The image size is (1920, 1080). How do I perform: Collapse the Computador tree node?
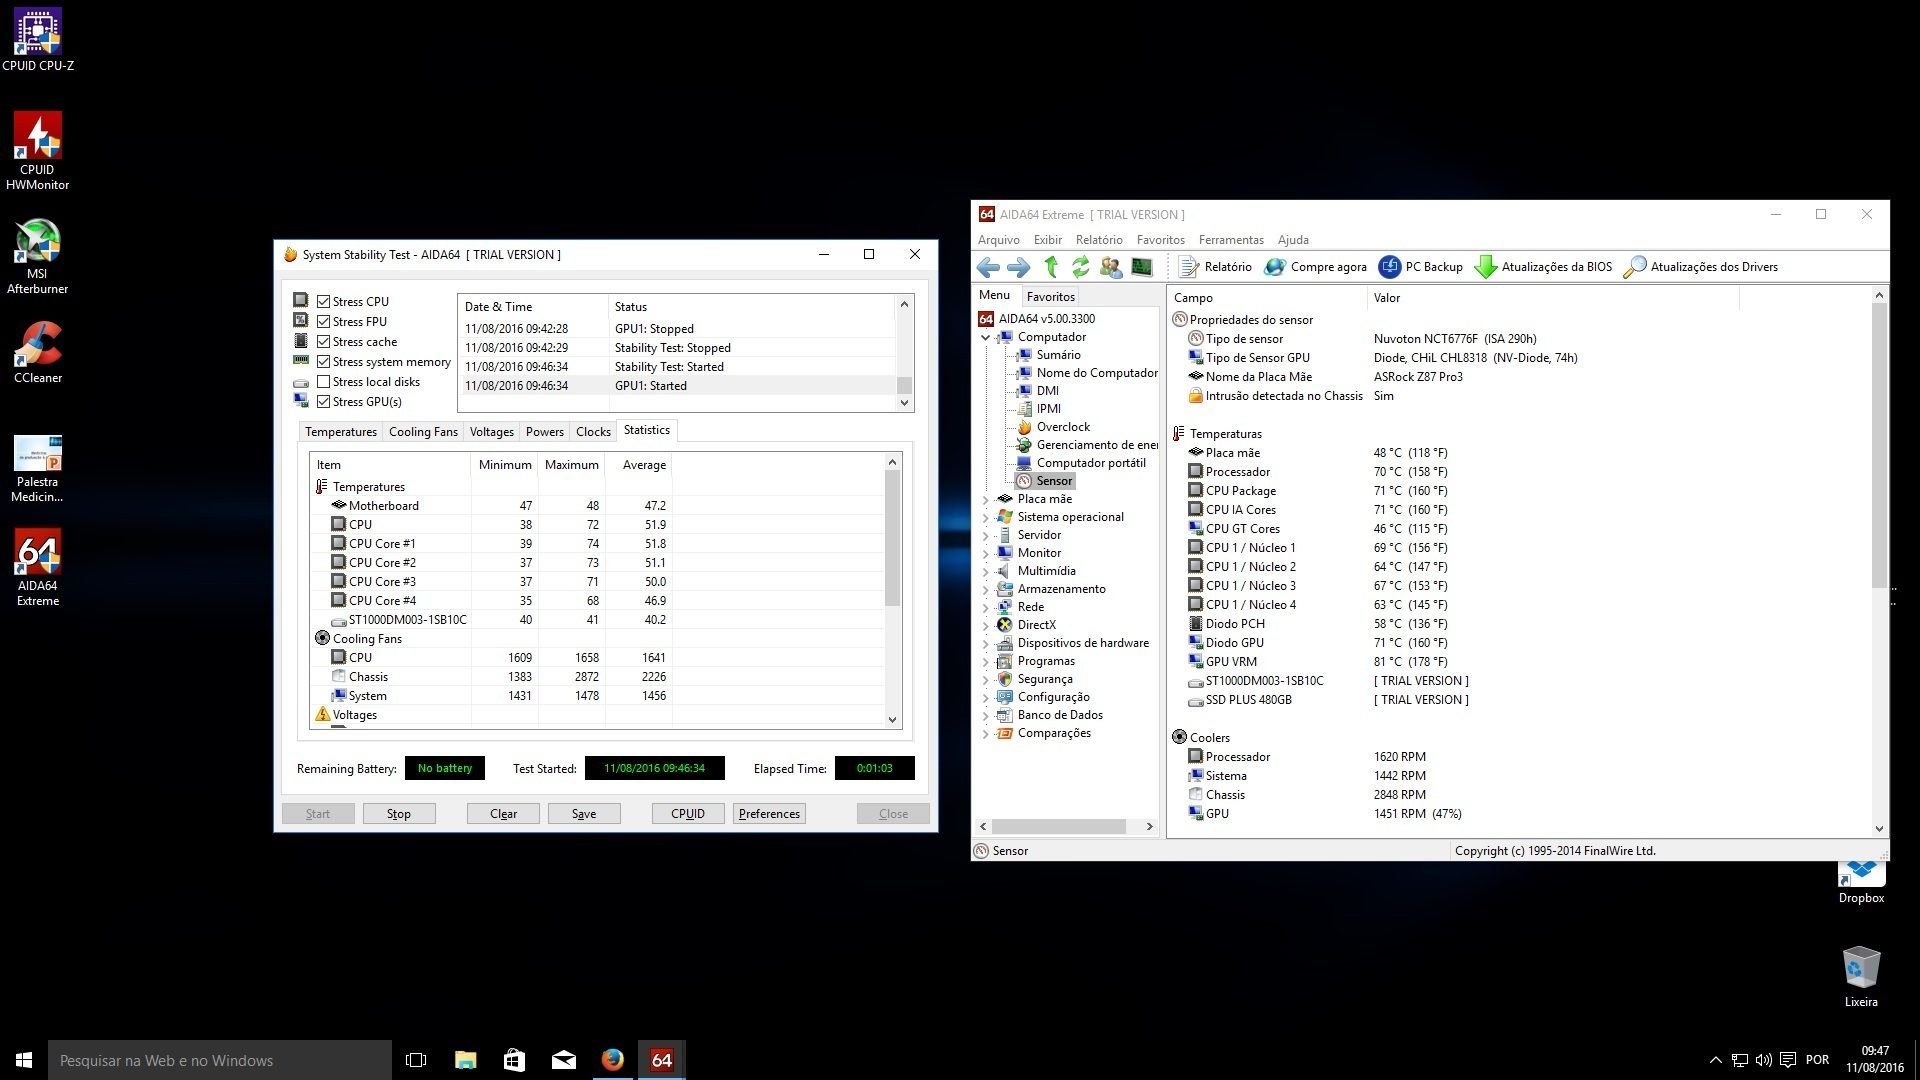[x=986, y=338]
